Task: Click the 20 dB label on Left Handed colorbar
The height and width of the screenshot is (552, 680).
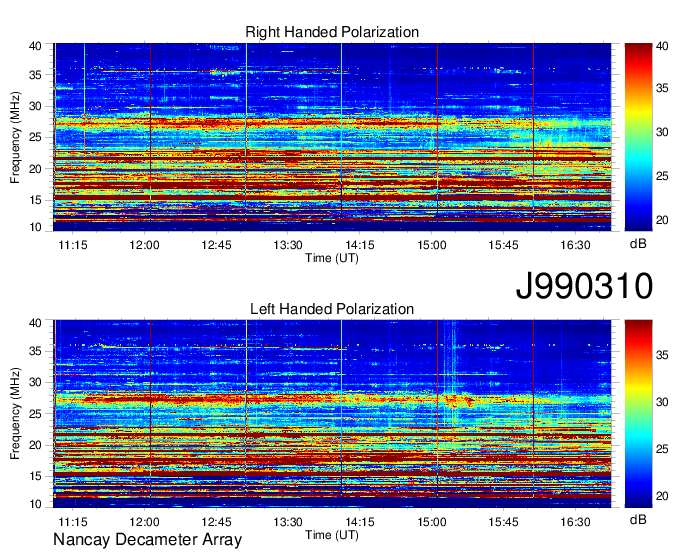Action: (x=662, y=496)
